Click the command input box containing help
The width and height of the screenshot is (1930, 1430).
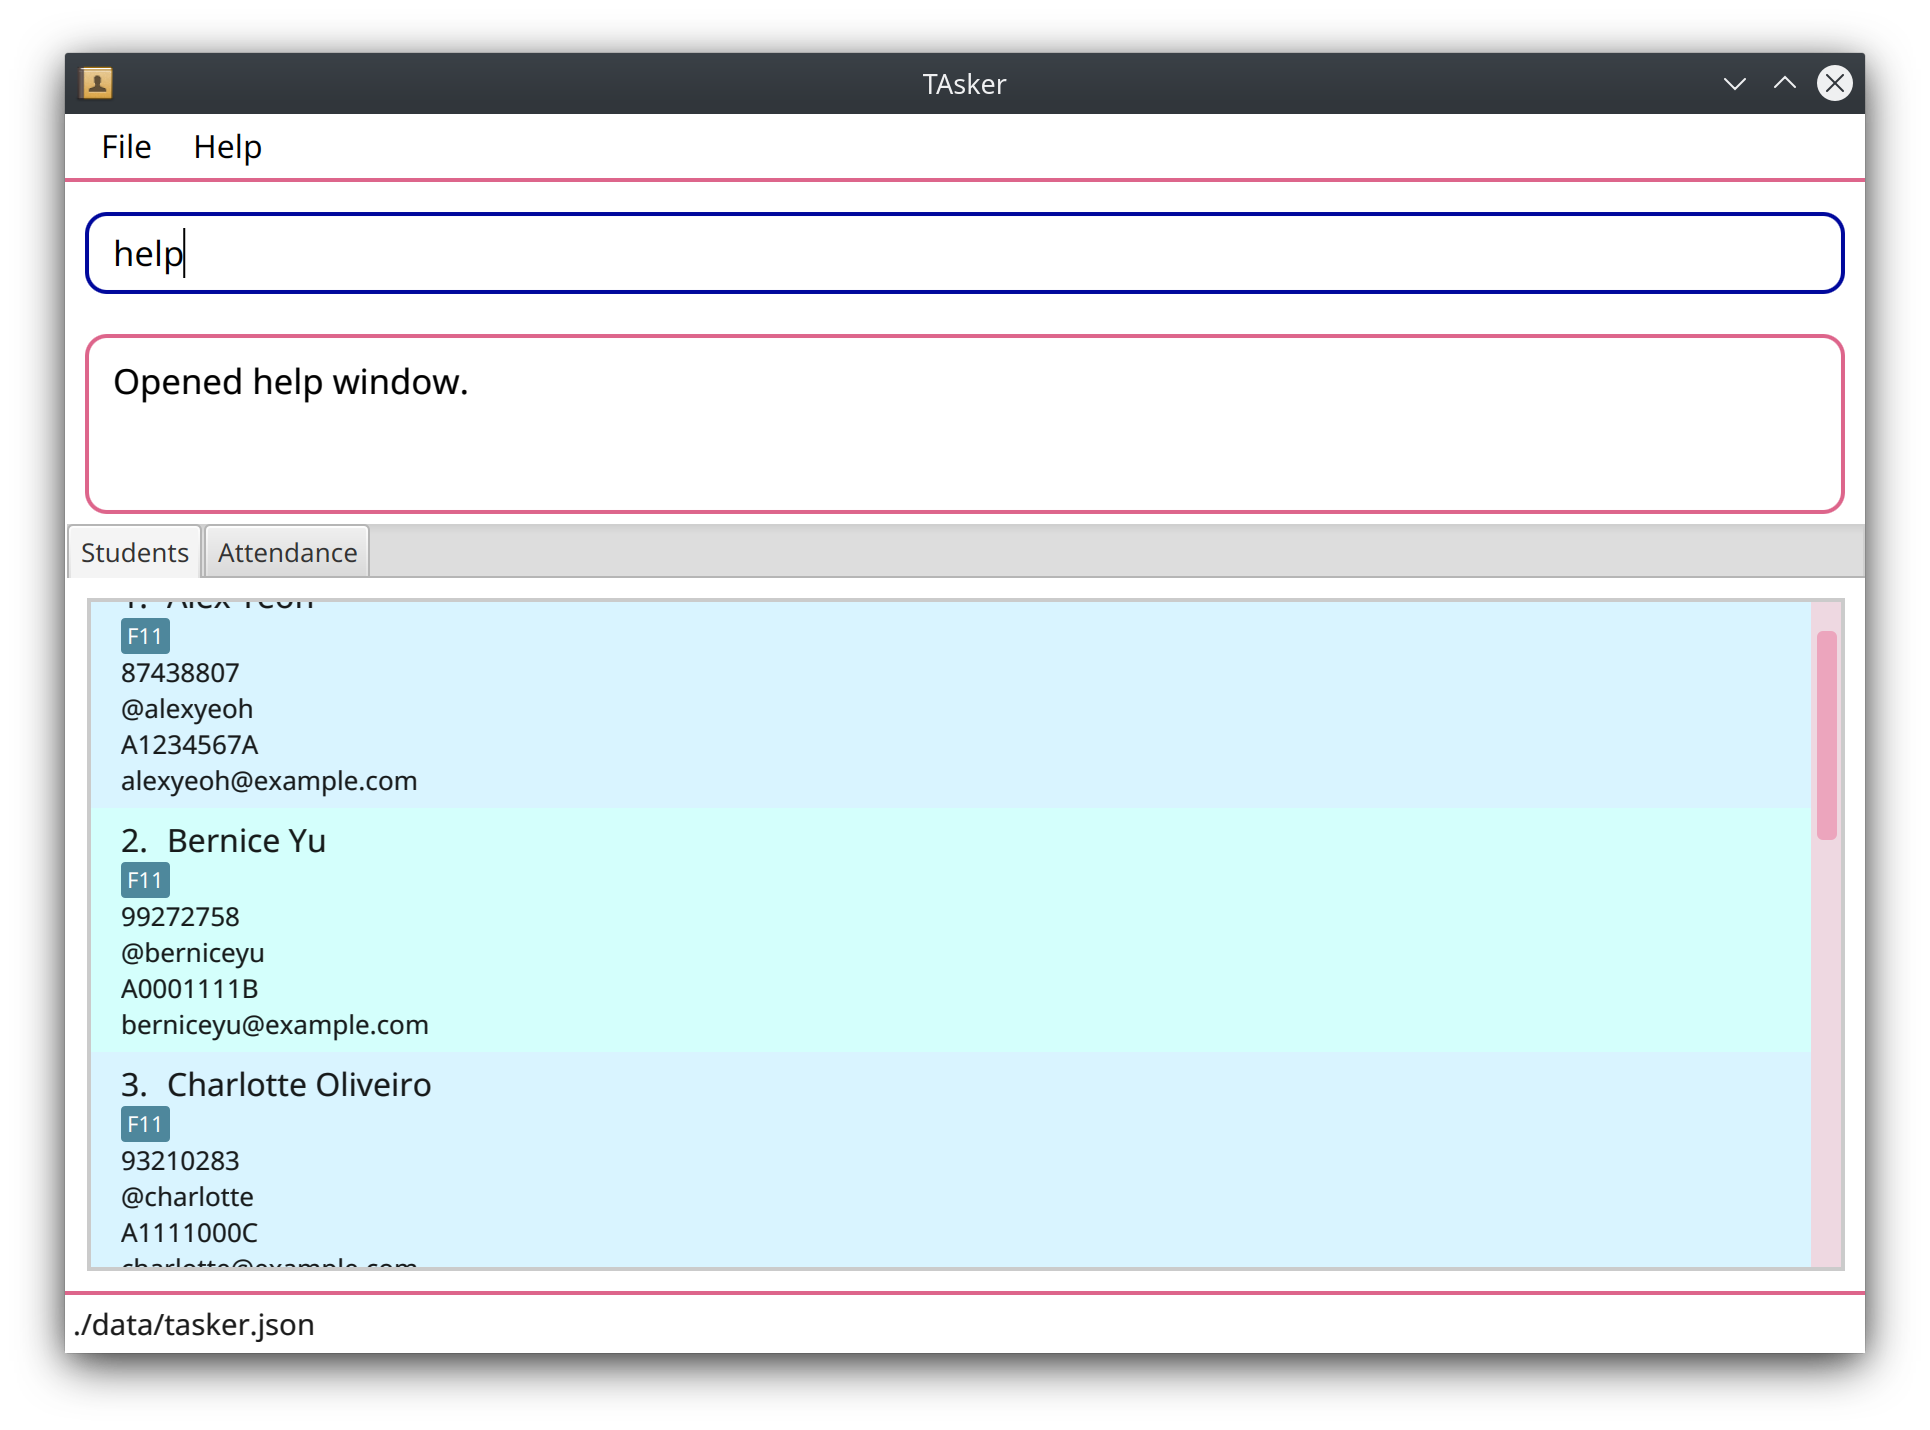pyautogui.click(x=964, y=253)
